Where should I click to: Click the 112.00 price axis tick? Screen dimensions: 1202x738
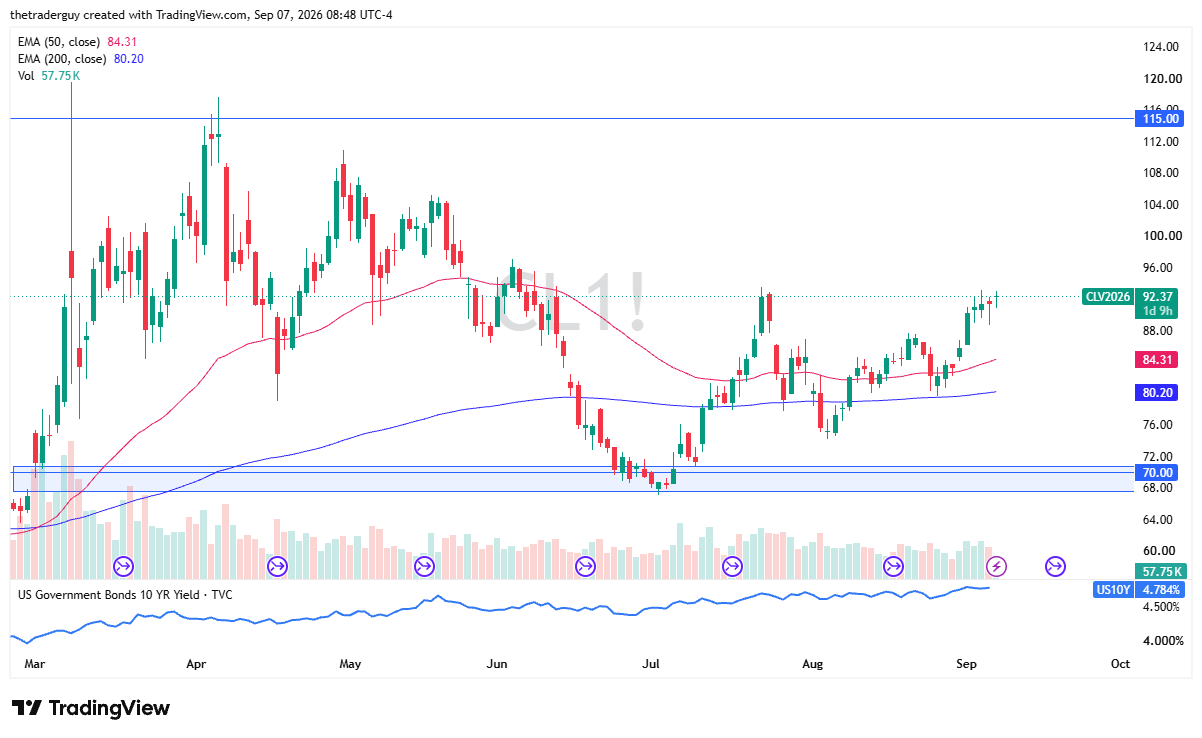click(x=1160, y=141)
